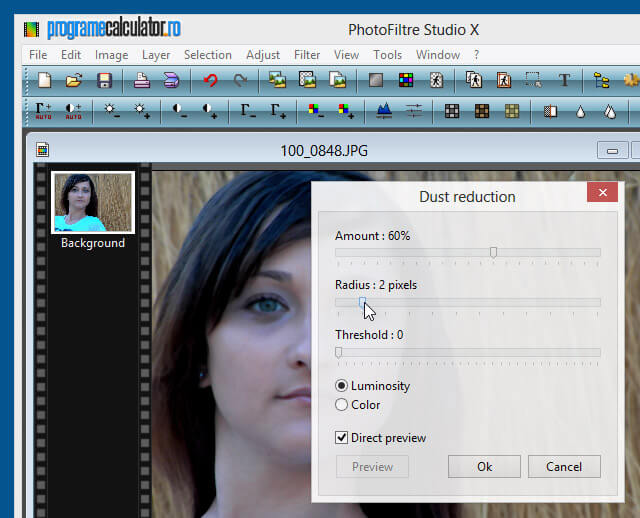Save the image using the floppy disk icon

[104, 80]
